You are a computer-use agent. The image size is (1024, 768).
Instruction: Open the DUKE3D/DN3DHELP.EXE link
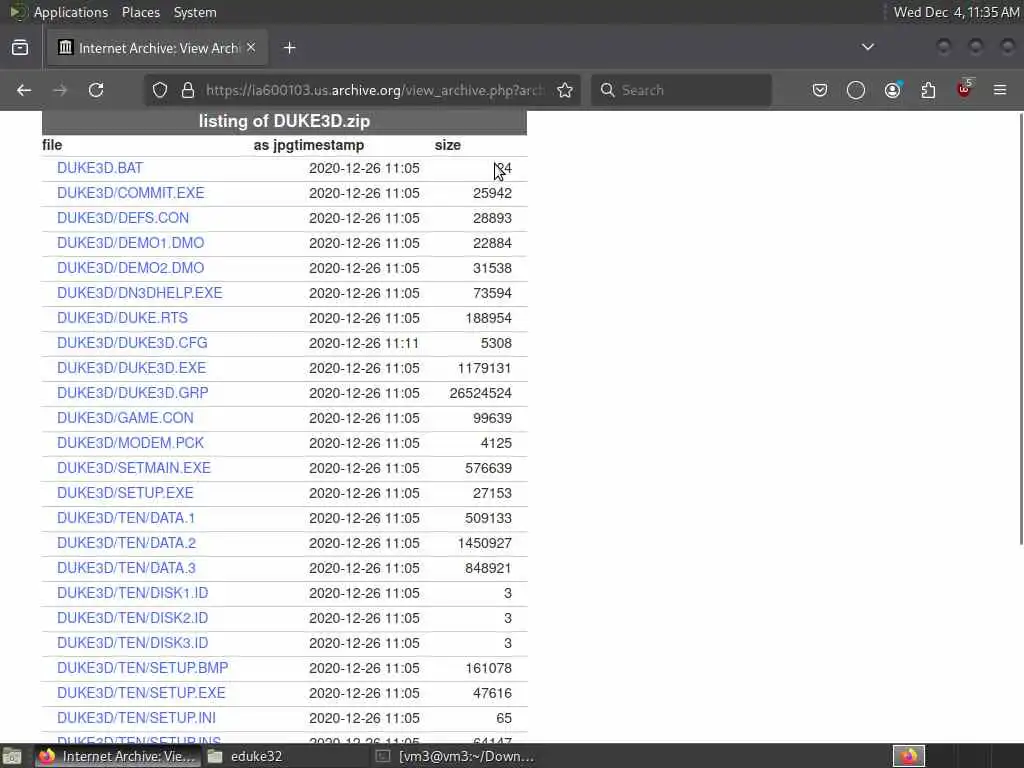pyautogui.click(x=140, y=293)
